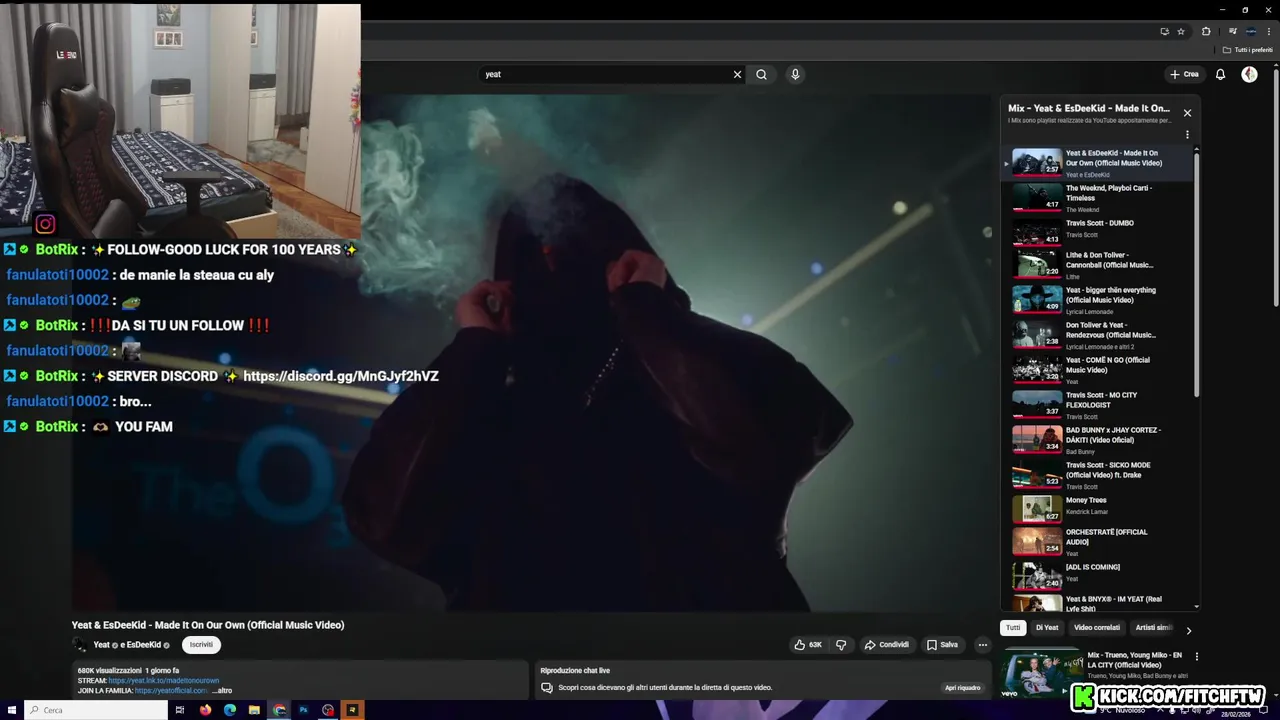Subscribe with the Iscriviti button
This screenshot has width=1280, height=720.
201,645
